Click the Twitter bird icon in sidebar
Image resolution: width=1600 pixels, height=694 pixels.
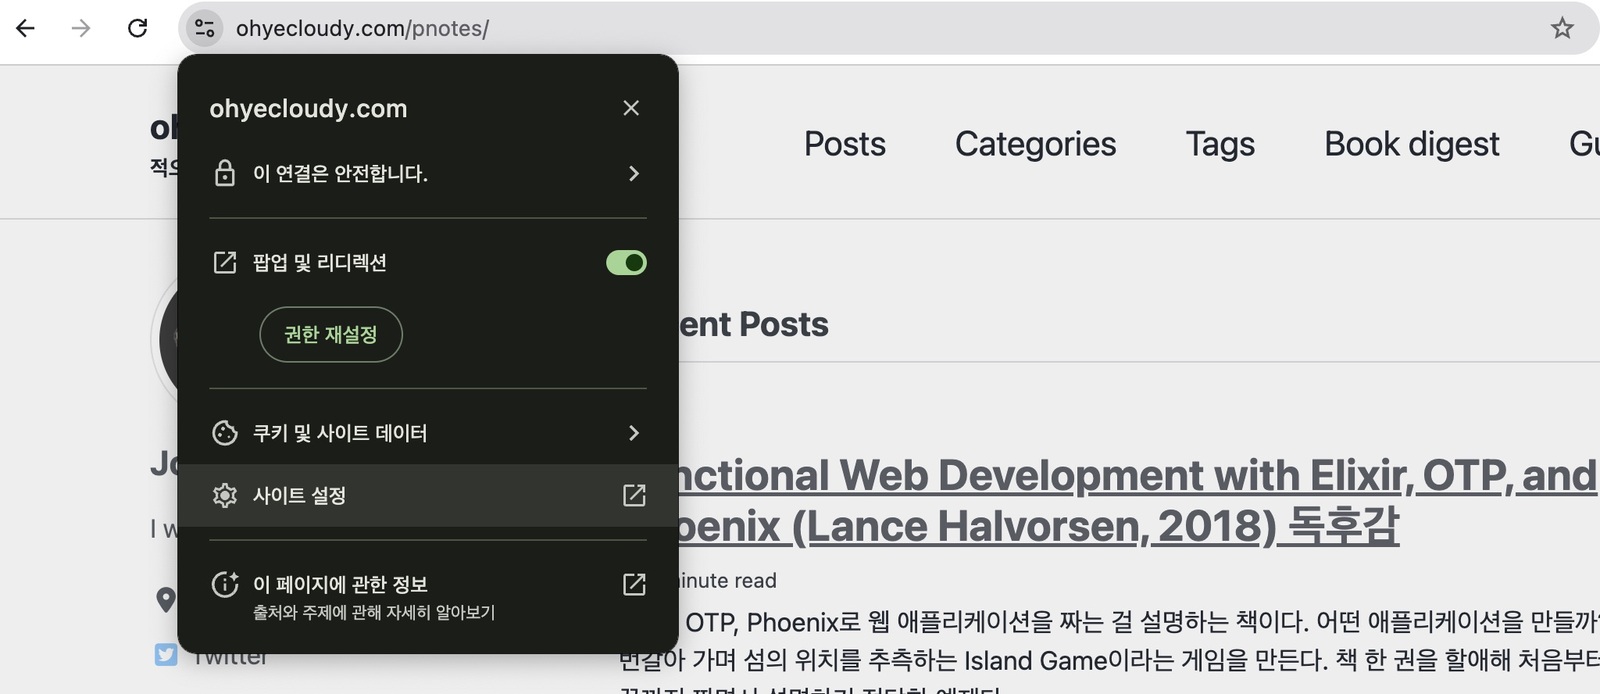(166, 655)
